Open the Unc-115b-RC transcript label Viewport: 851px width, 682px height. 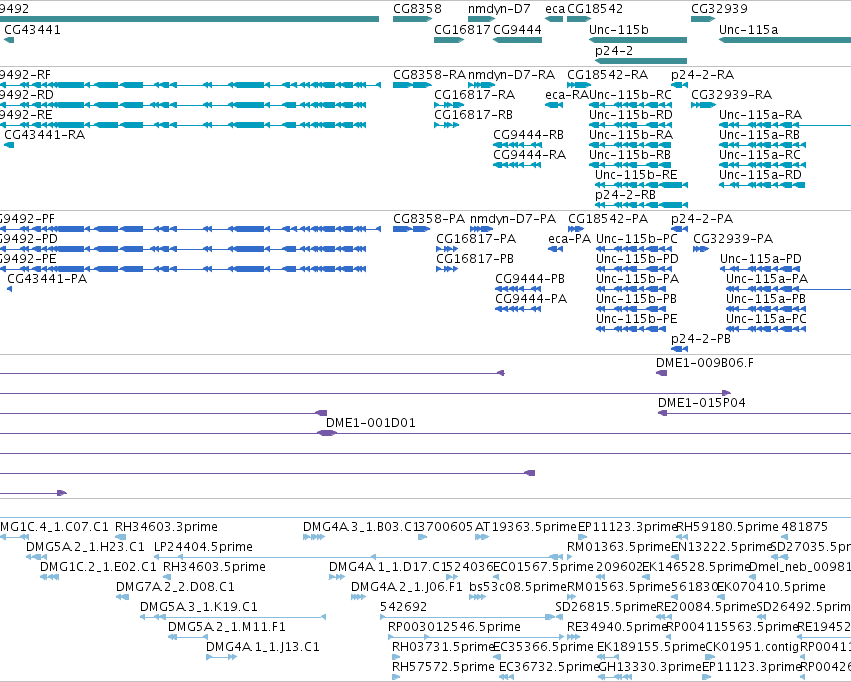tap(631, 95)
